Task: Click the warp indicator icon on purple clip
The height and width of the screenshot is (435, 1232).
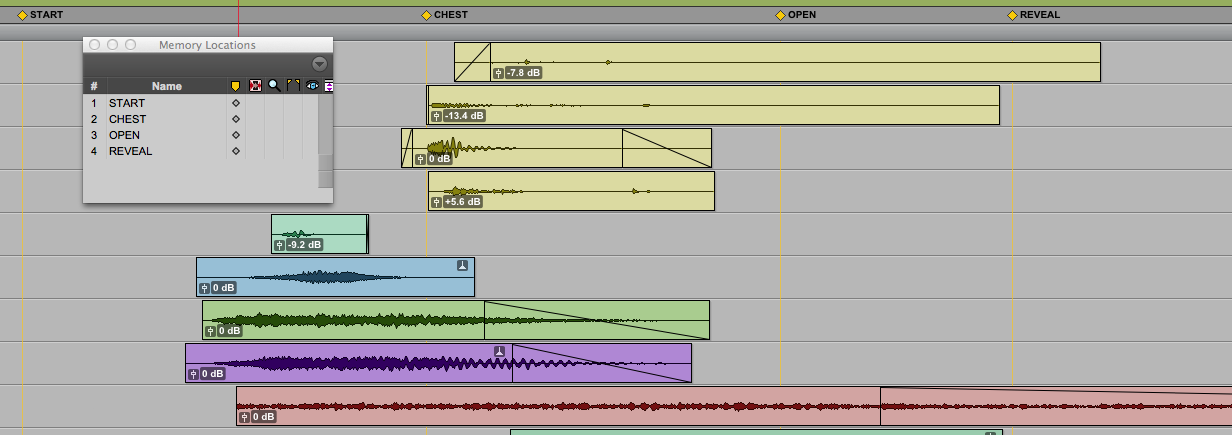Action: coord(500,351)
